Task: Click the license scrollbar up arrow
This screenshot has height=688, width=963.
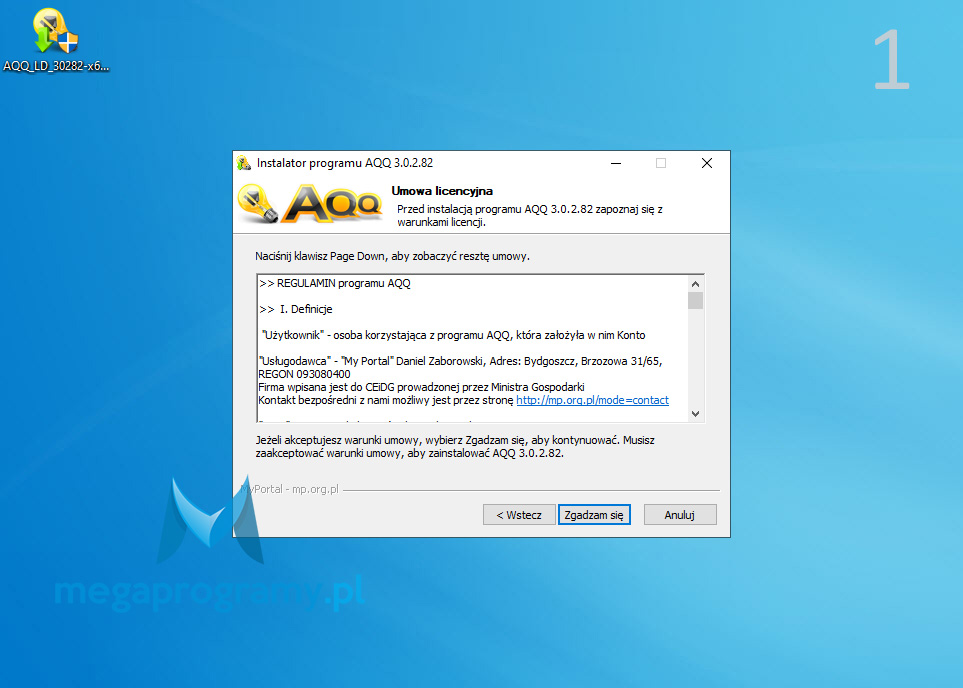Action: tap(695, 284)
